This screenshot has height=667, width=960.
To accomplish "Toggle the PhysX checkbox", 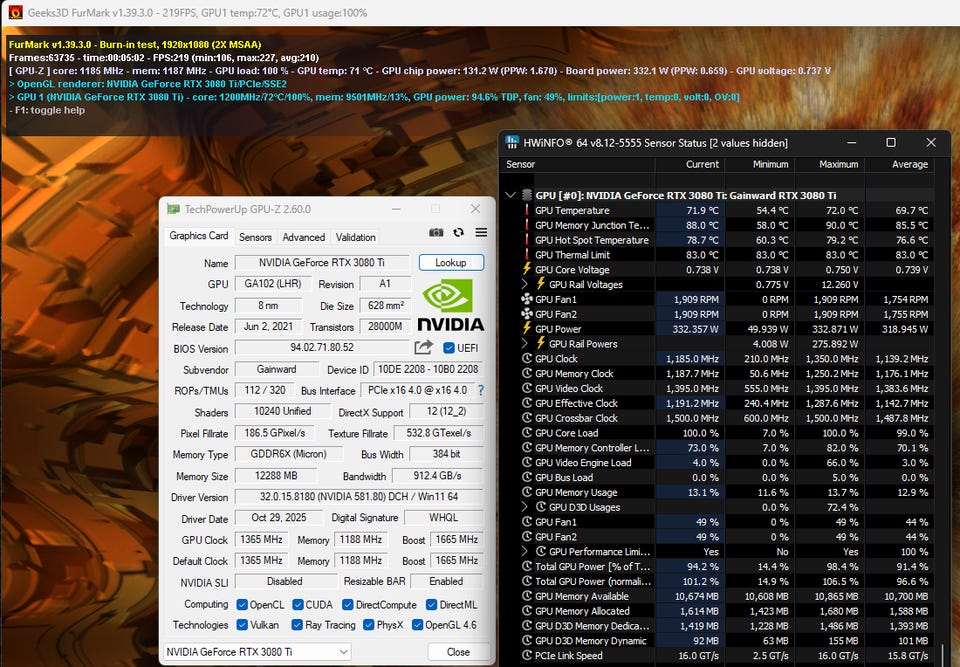I will coord(369,625).
